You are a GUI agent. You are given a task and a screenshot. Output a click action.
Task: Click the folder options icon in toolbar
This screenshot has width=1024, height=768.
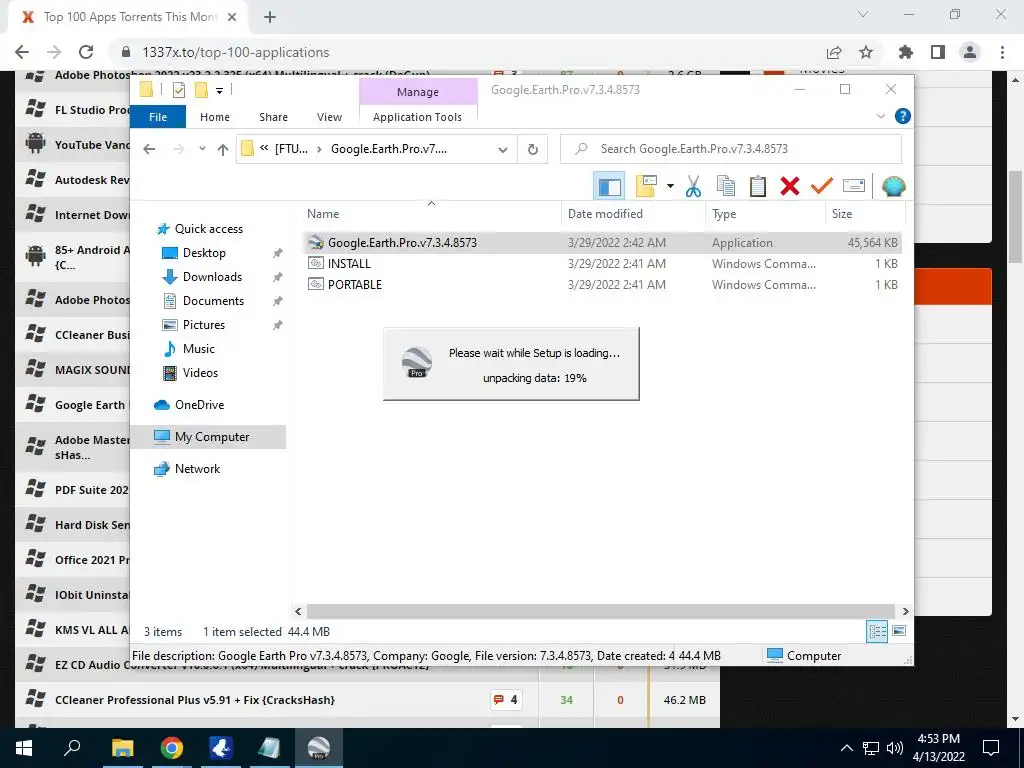(x=646, y=186)
